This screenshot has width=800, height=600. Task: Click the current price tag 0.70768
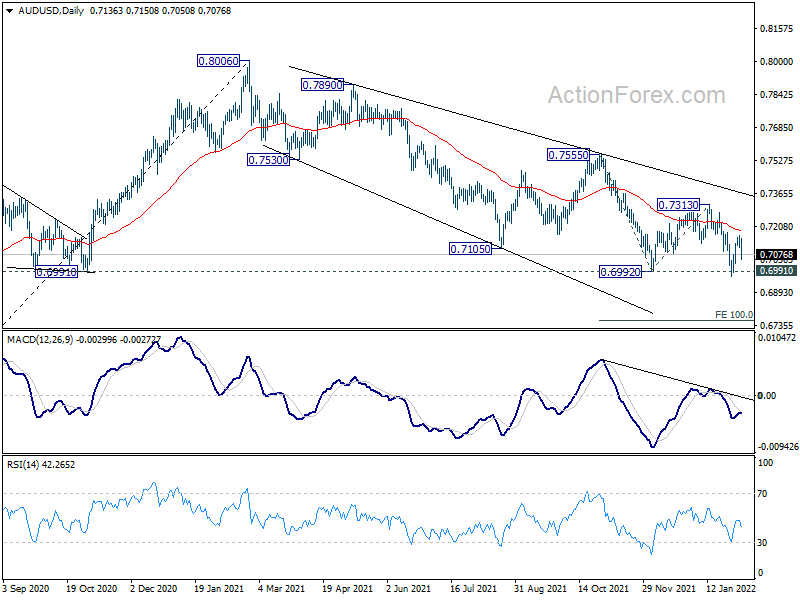click(x=777, y=255)
